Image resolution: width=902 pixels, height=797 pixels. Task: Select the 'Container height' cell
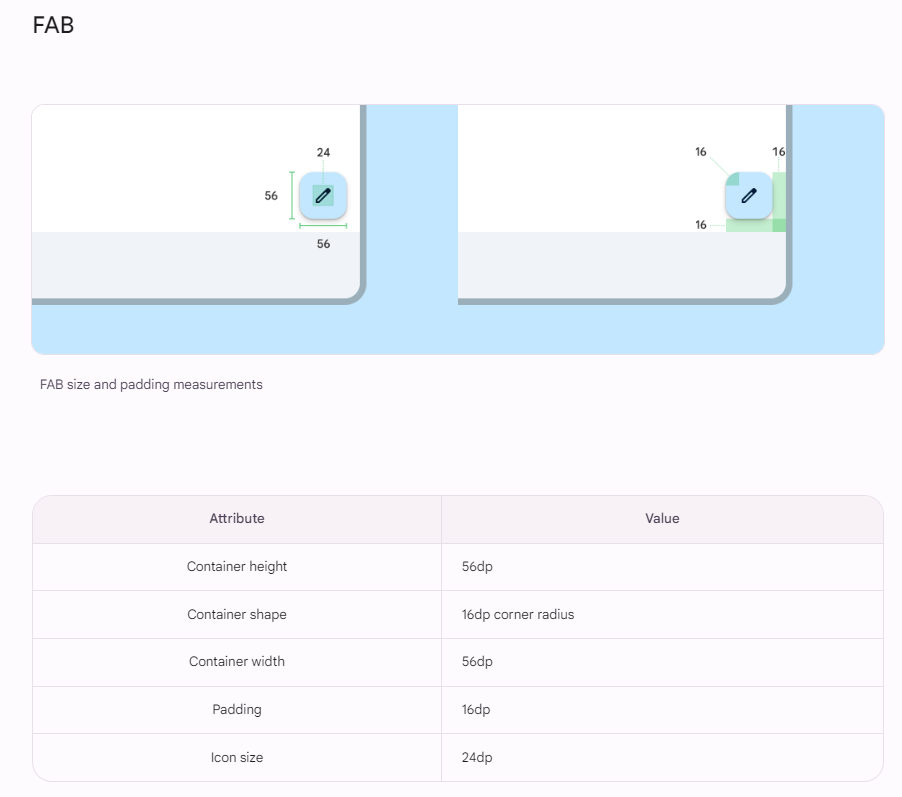[237, 566]
